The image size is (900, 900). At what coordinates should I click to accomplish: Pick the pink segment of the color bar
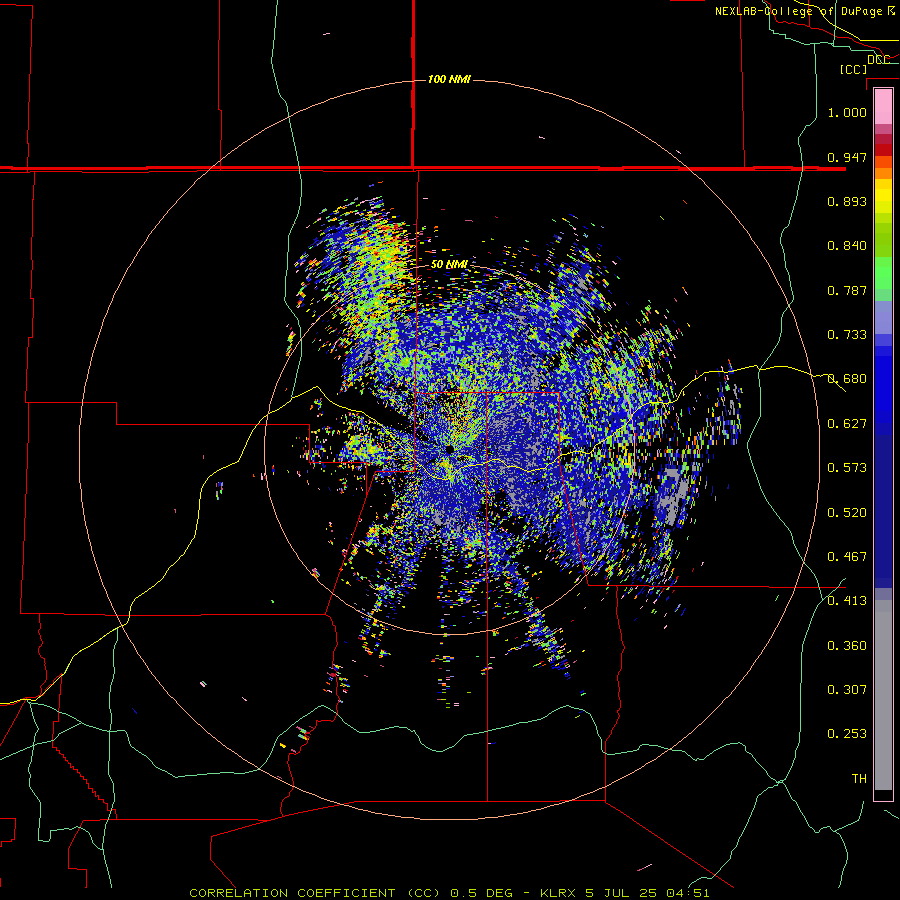(883, 106)
